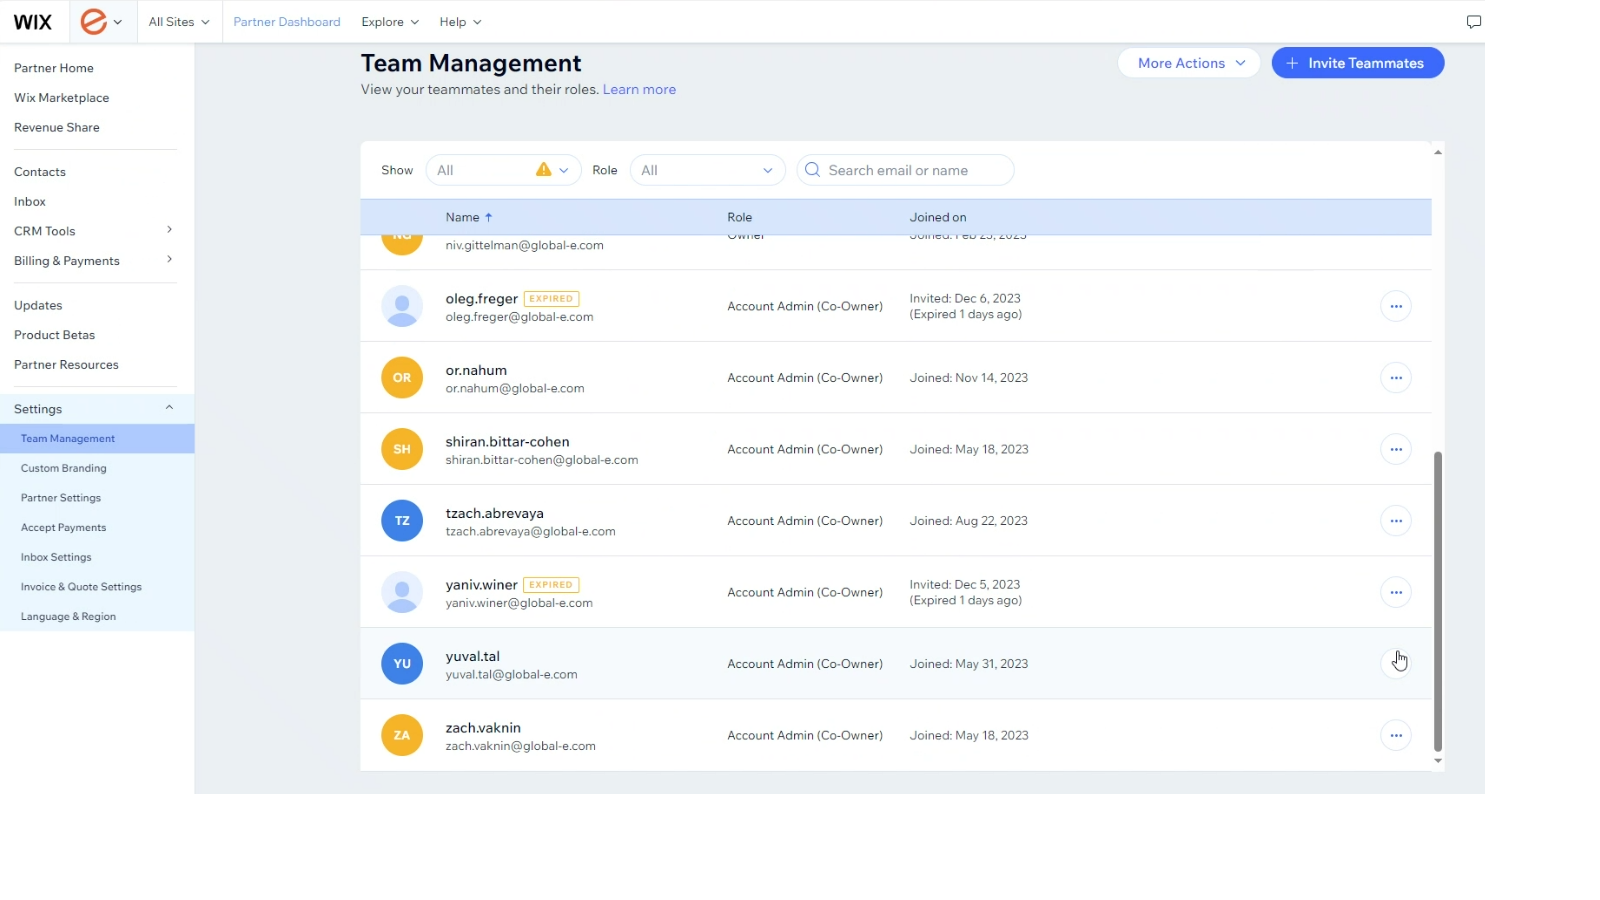Open the Show filter dropdown

pos(503,170)
